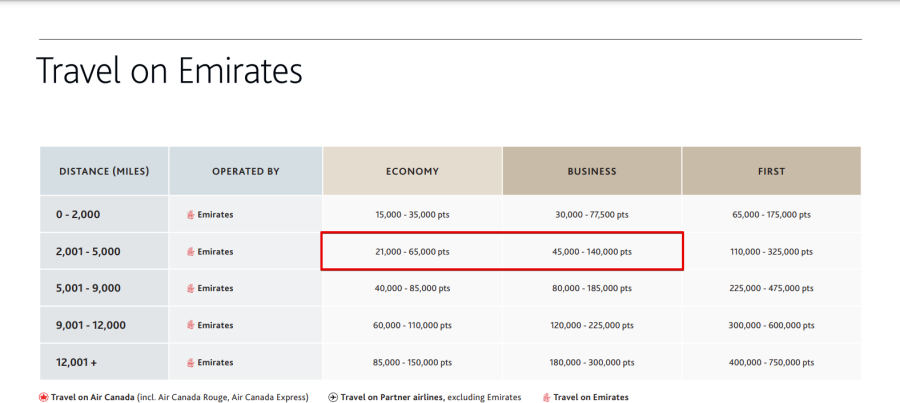
Task: Click the Air Canada maple leaf legend icon
Action: (44, 397)
